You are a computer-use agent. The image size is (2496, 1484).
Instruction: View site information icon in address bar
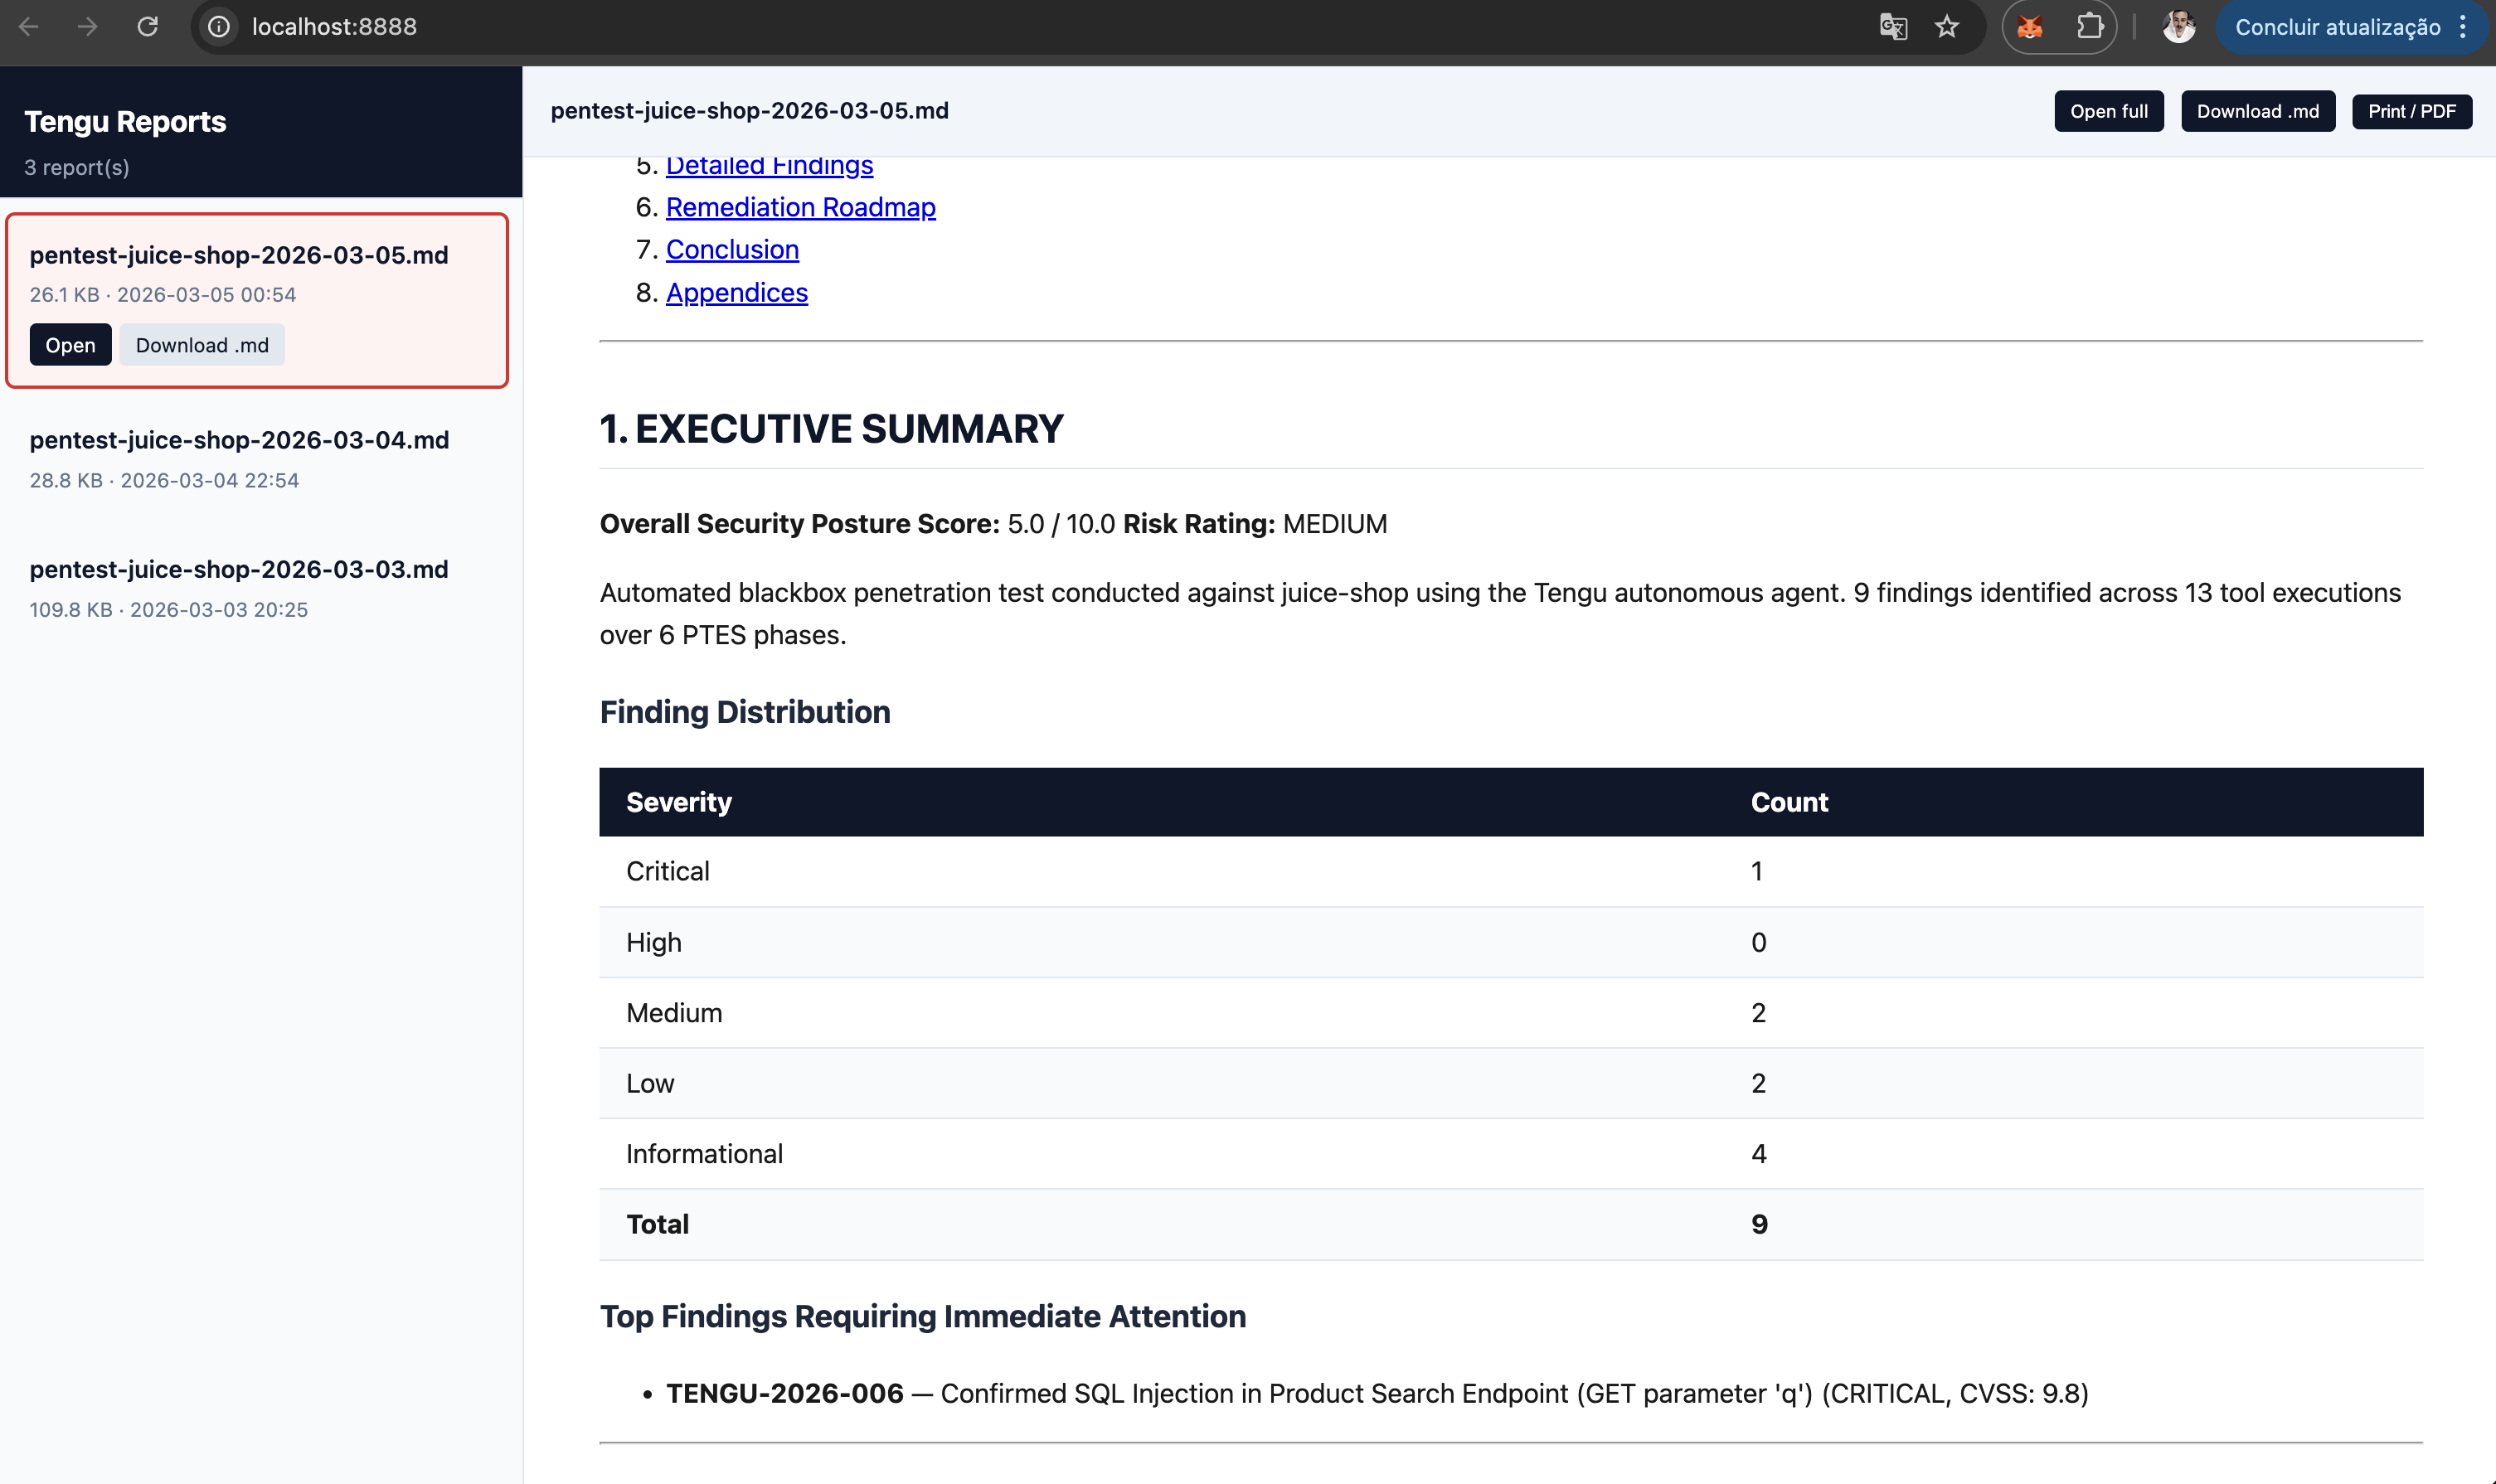(219, 27)
